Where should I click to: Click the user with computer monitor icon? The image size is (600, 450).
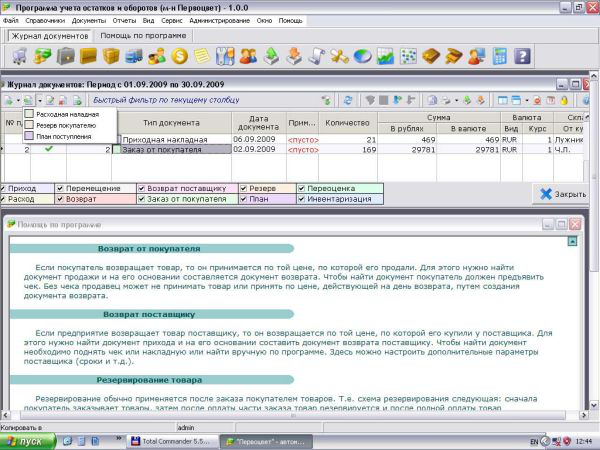pos(477,56)
